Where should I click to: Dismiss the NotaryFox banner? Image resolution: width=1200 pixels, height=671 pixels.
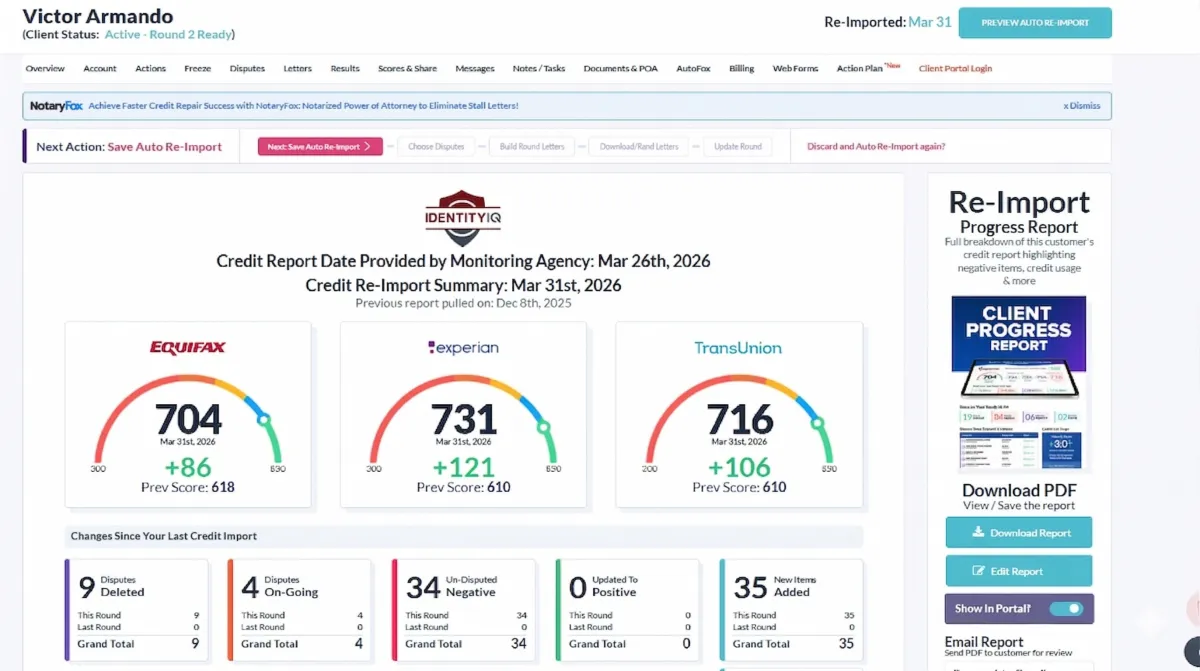[1082, 105]
